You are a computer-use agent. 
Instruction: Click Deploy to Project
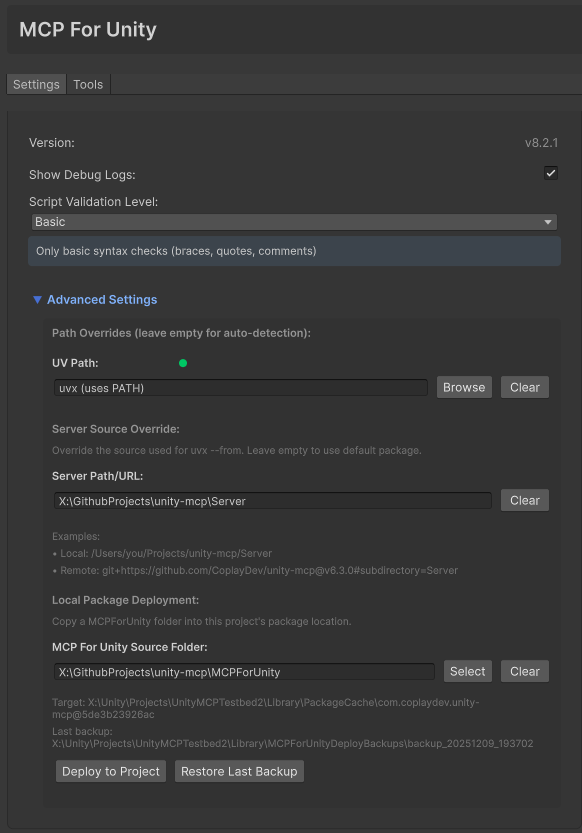[110, 771]
